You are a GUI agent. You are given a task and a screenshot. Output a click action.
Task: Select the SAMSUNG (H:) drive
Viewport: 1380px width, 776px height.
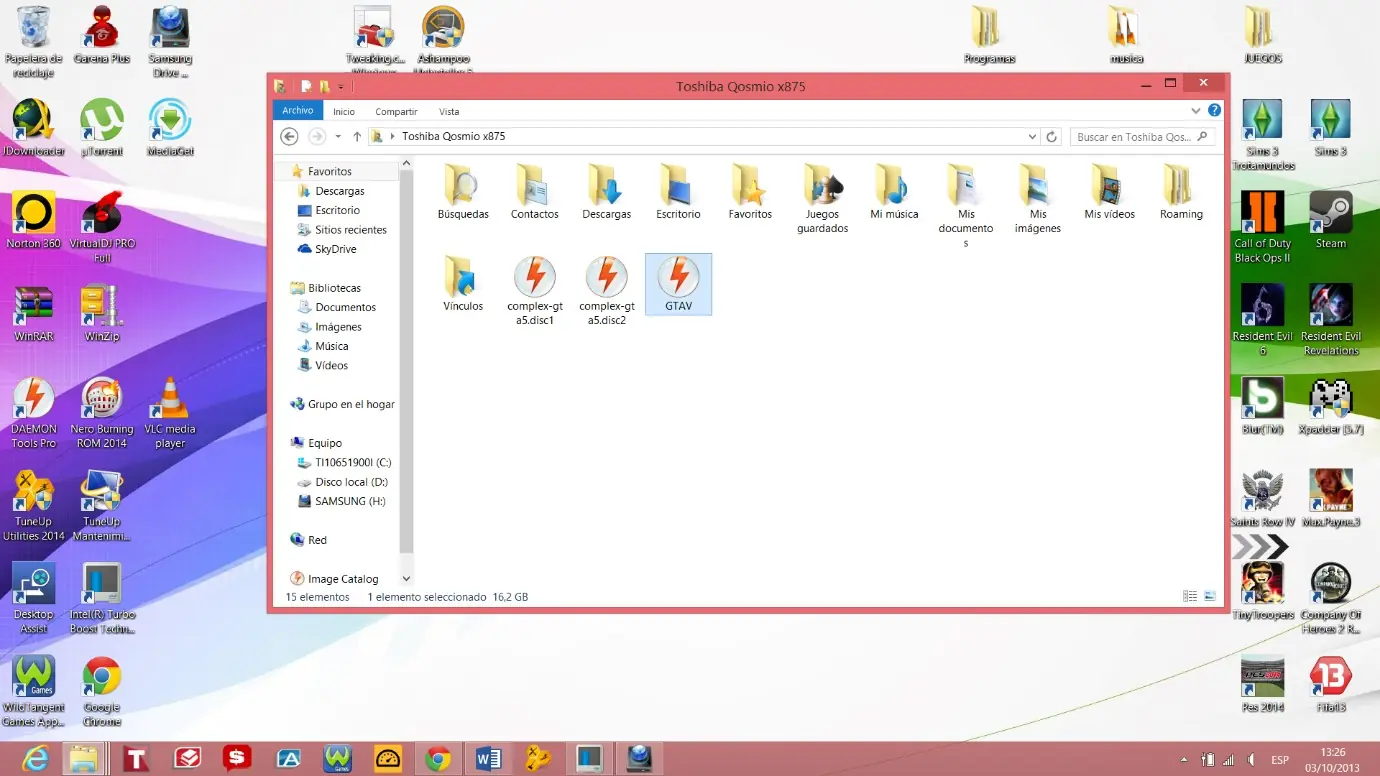(x=350, y=501)
